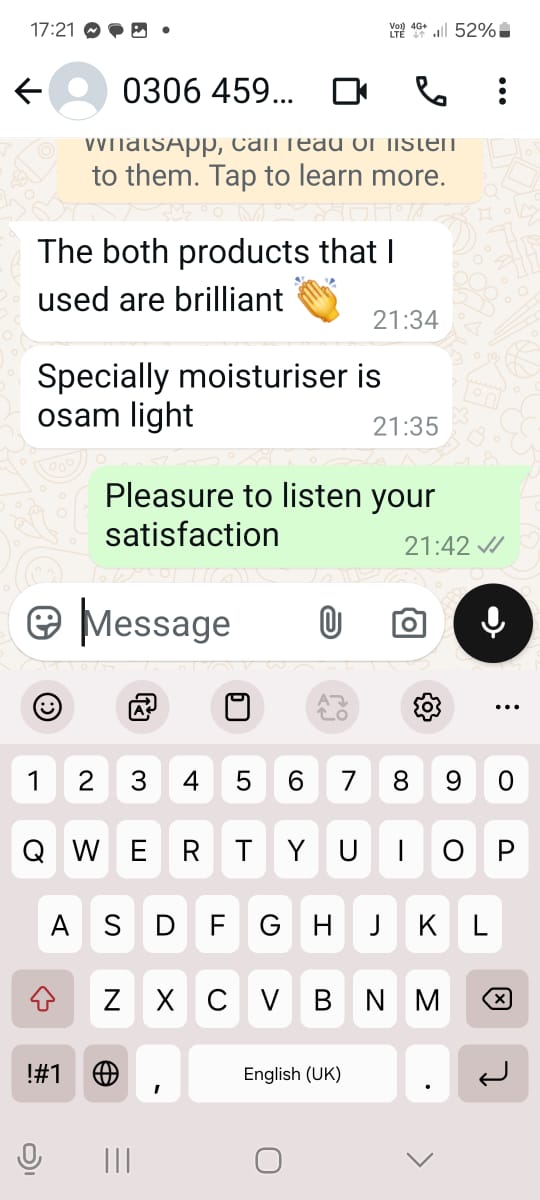Tap the voice call phone icon
540x1200 pixels.
tap(430, 92)
